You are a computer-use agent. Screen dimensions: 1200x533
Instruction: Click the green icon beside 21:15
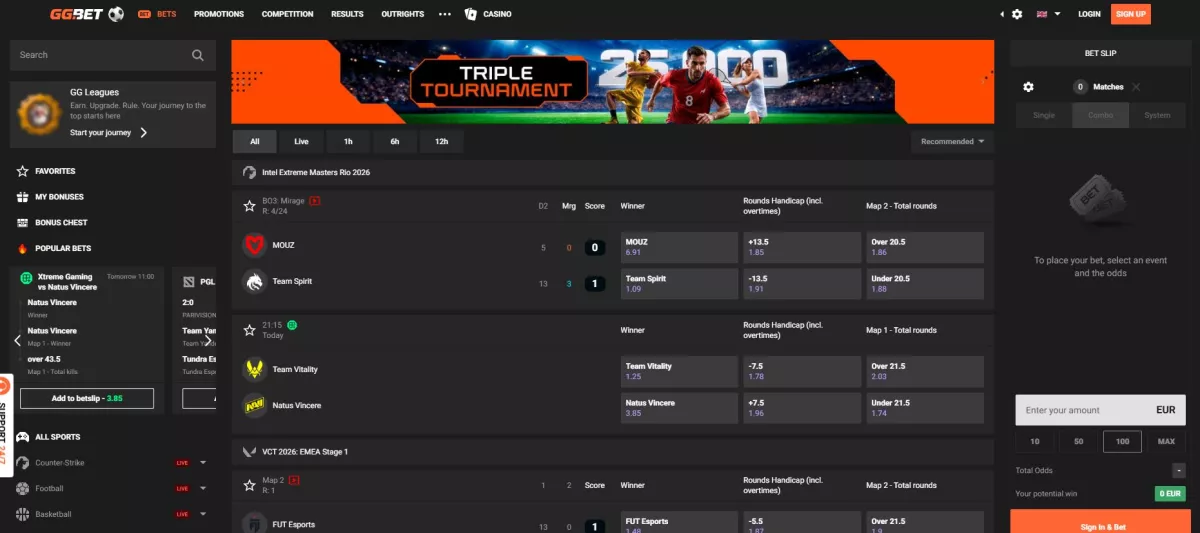point(292,325)
